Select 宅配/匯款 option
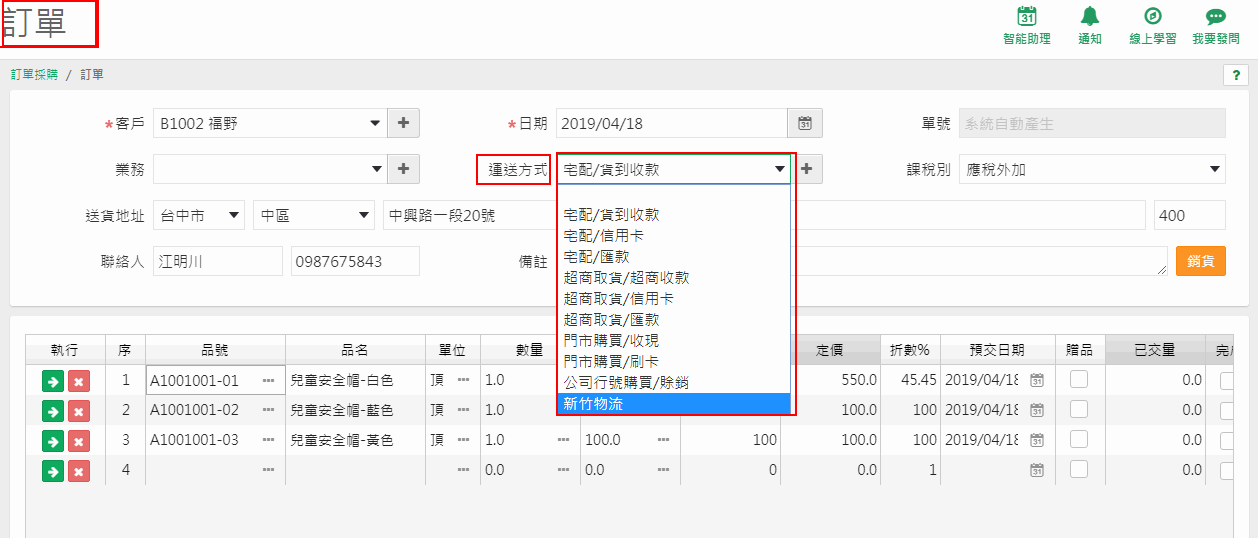 click(x=674, y=256)
